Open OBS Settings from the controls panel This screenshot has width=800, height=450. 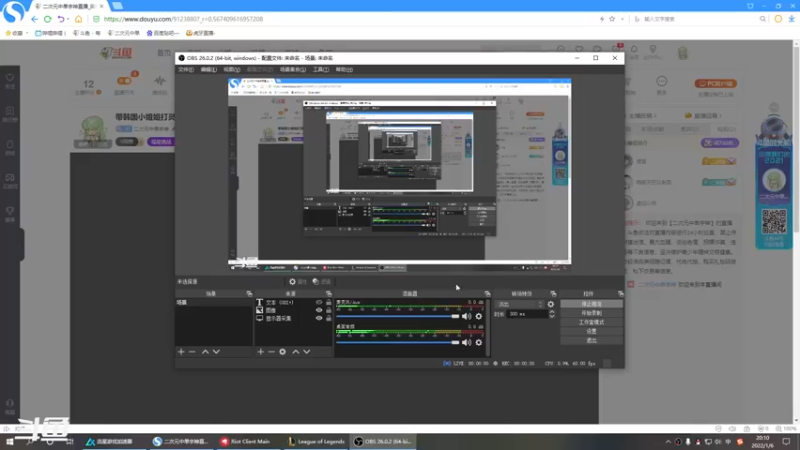click(x=591, y=331)
